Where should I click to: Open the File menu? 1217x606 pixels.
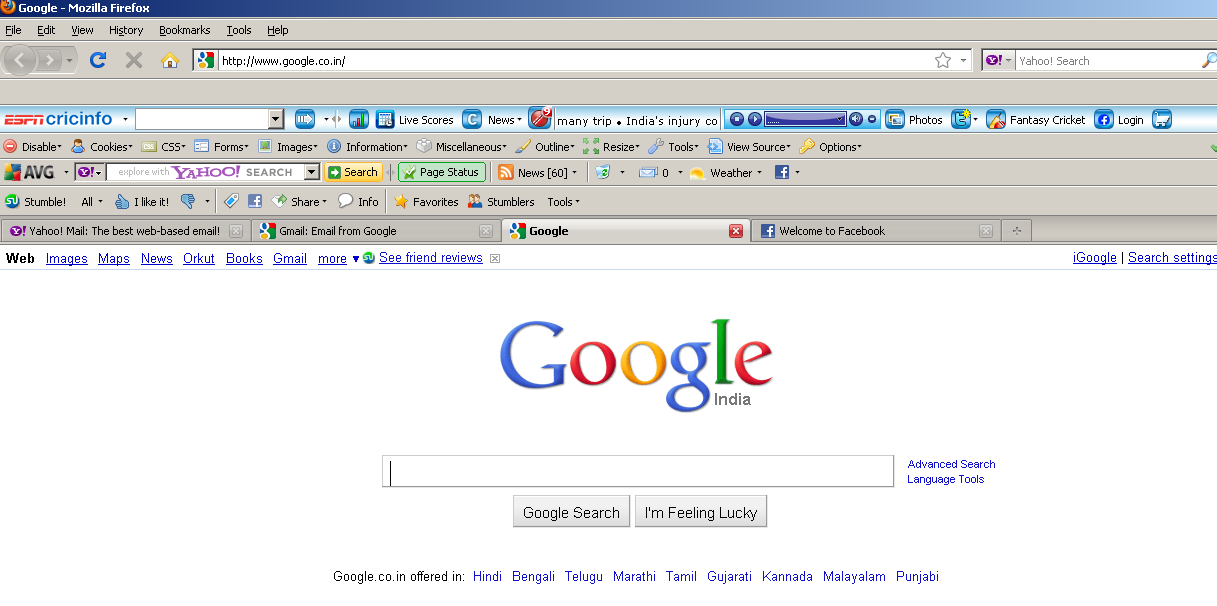[x=13, y=30]
